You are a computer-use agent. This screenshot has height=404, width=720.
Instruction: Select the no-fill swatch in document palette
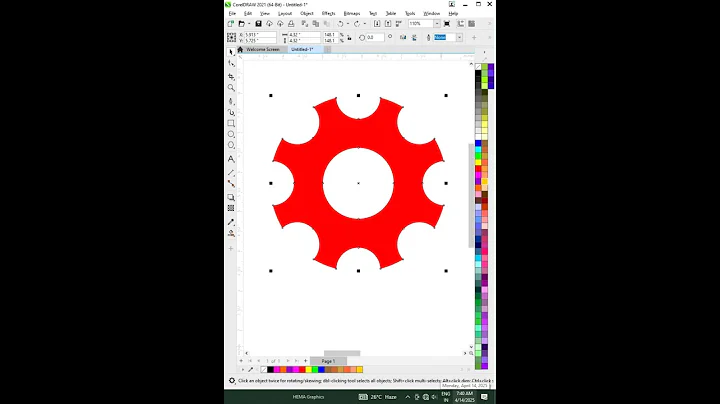[264, 370]
